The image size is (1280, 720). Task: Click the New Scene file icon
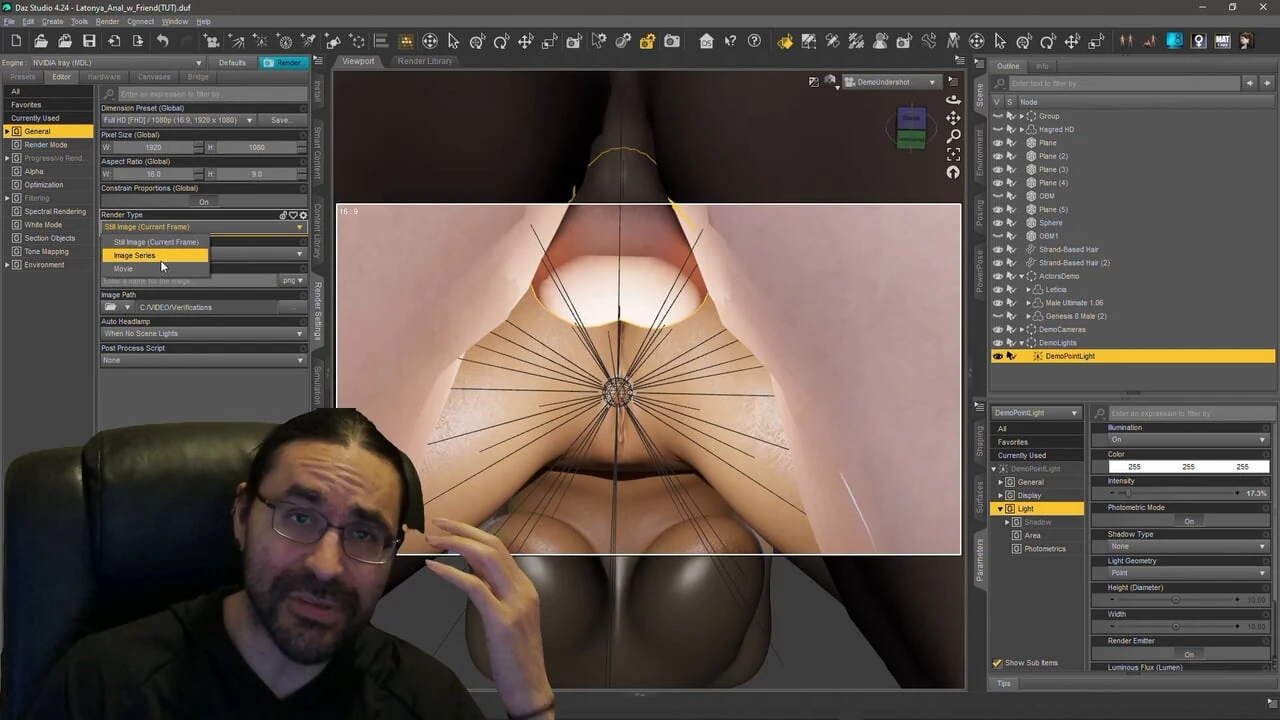point(16,41)
